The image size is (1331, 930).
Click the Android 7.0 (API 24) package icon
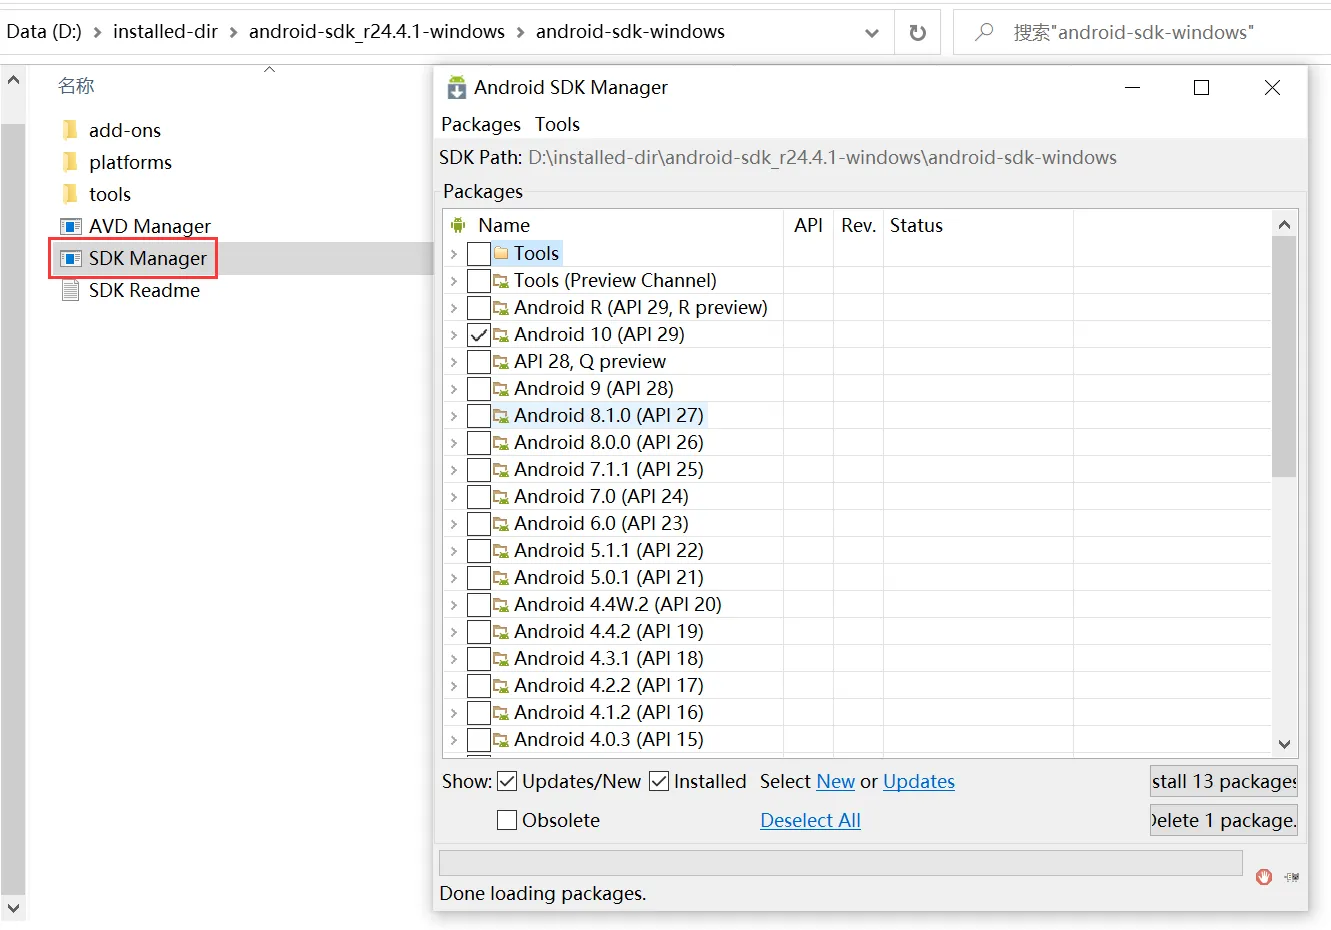(x=501, y=497)
